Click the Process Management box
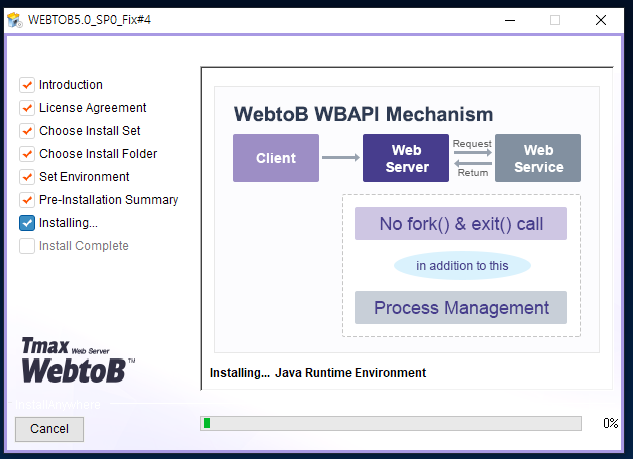The width and height of the screenshot is (633, 459). 461,308
